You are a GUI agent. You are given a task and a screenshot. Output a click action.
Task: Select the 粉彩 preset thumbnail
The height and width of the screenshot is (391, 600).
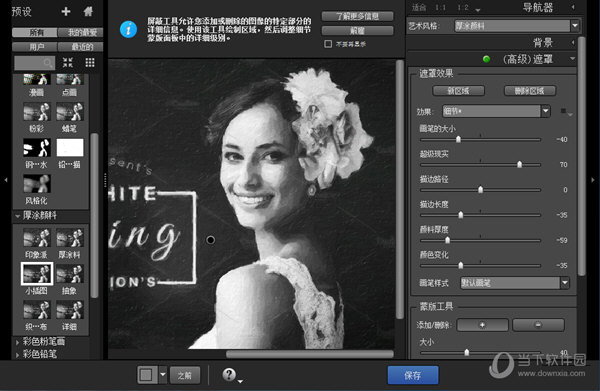[37, 112]
